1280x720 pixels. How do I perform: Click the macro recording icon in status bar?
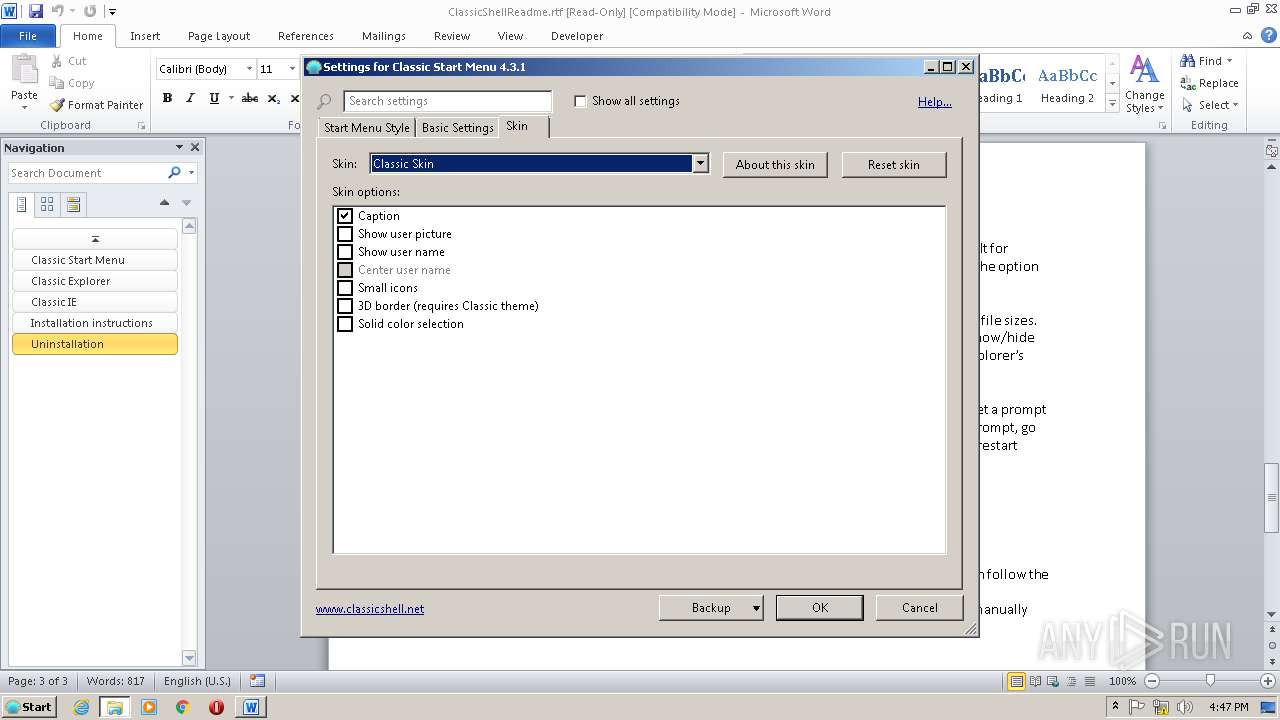point(257,681)
